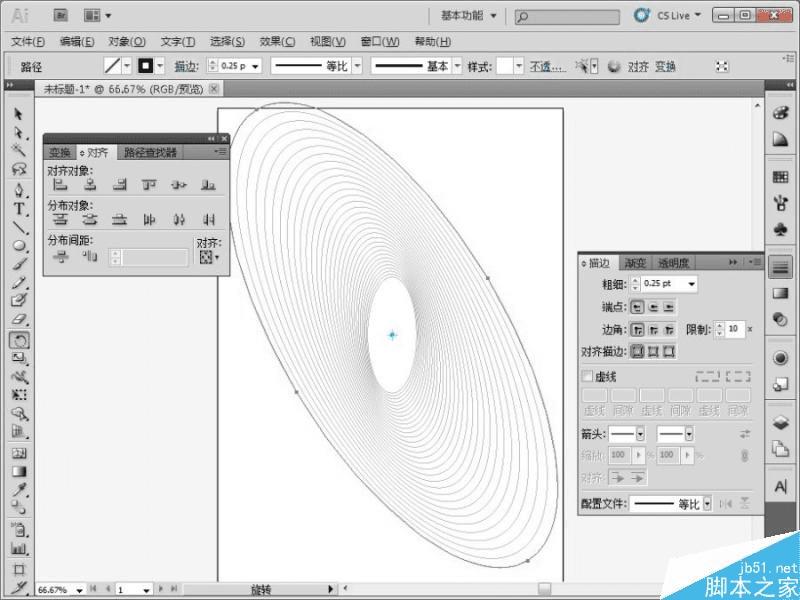The width and height of the screenshot is (800, 600).
Task: Select the Rotate tool in the toolbox
Action: [x=18, y=339]
